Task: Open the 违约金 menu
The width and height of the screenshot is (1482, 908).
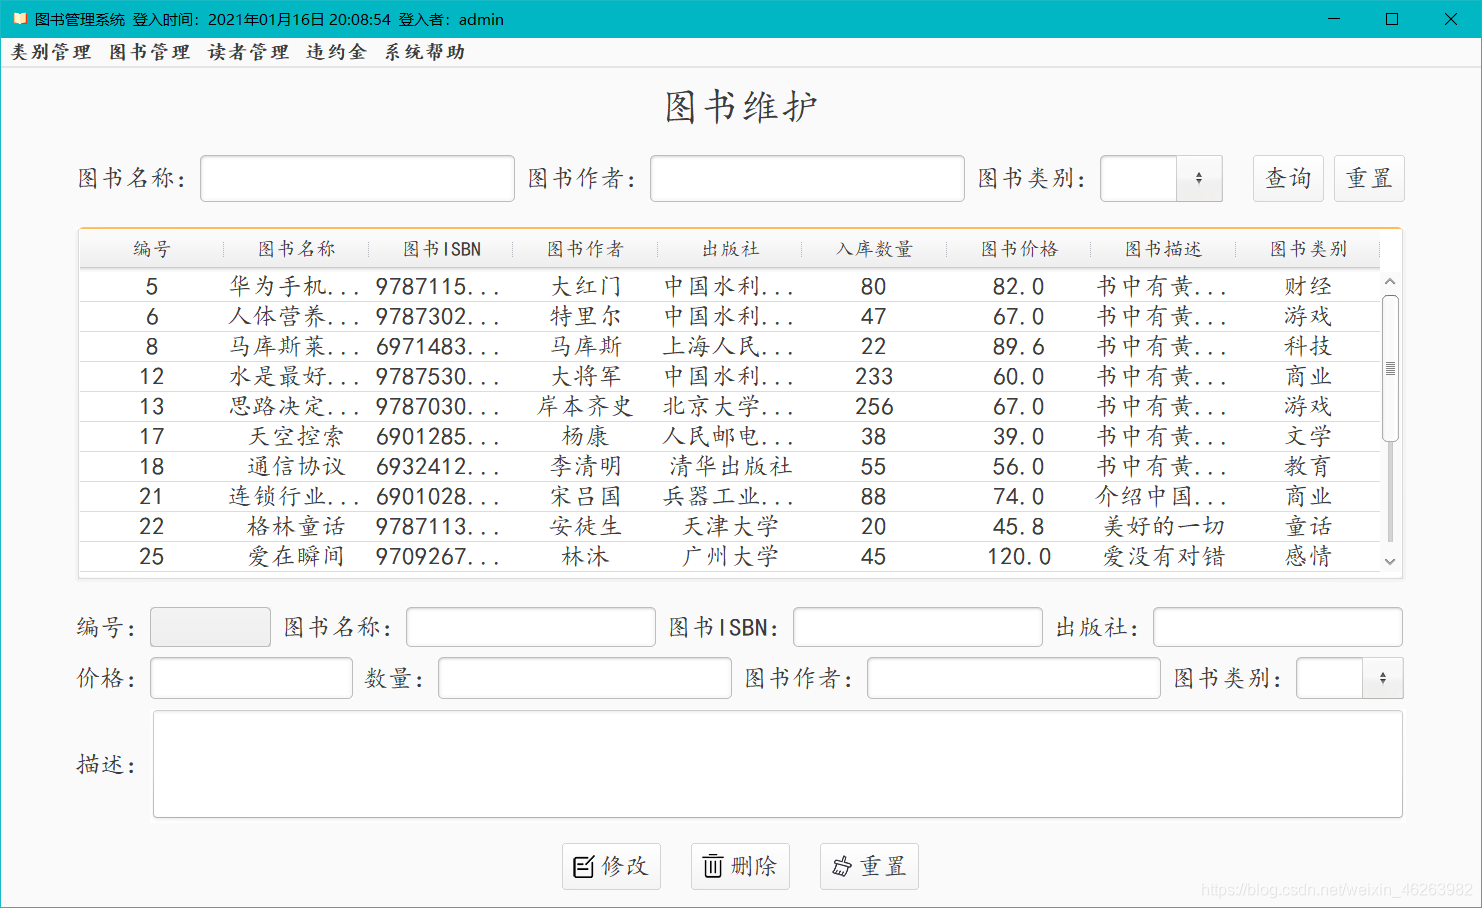Action: [x=336, y=52]
